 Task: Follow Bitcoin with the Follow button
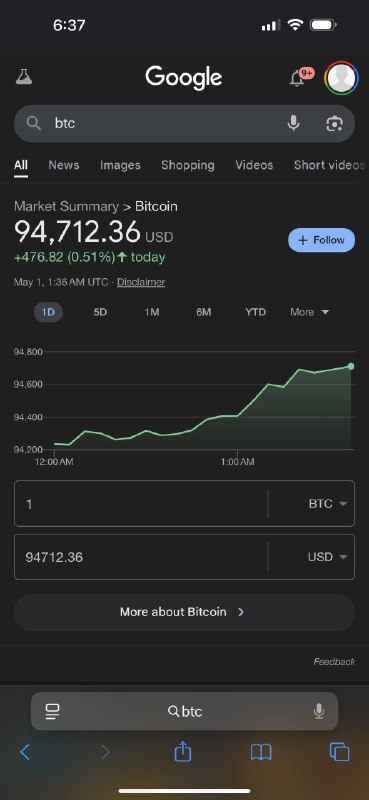coord(322,240)
